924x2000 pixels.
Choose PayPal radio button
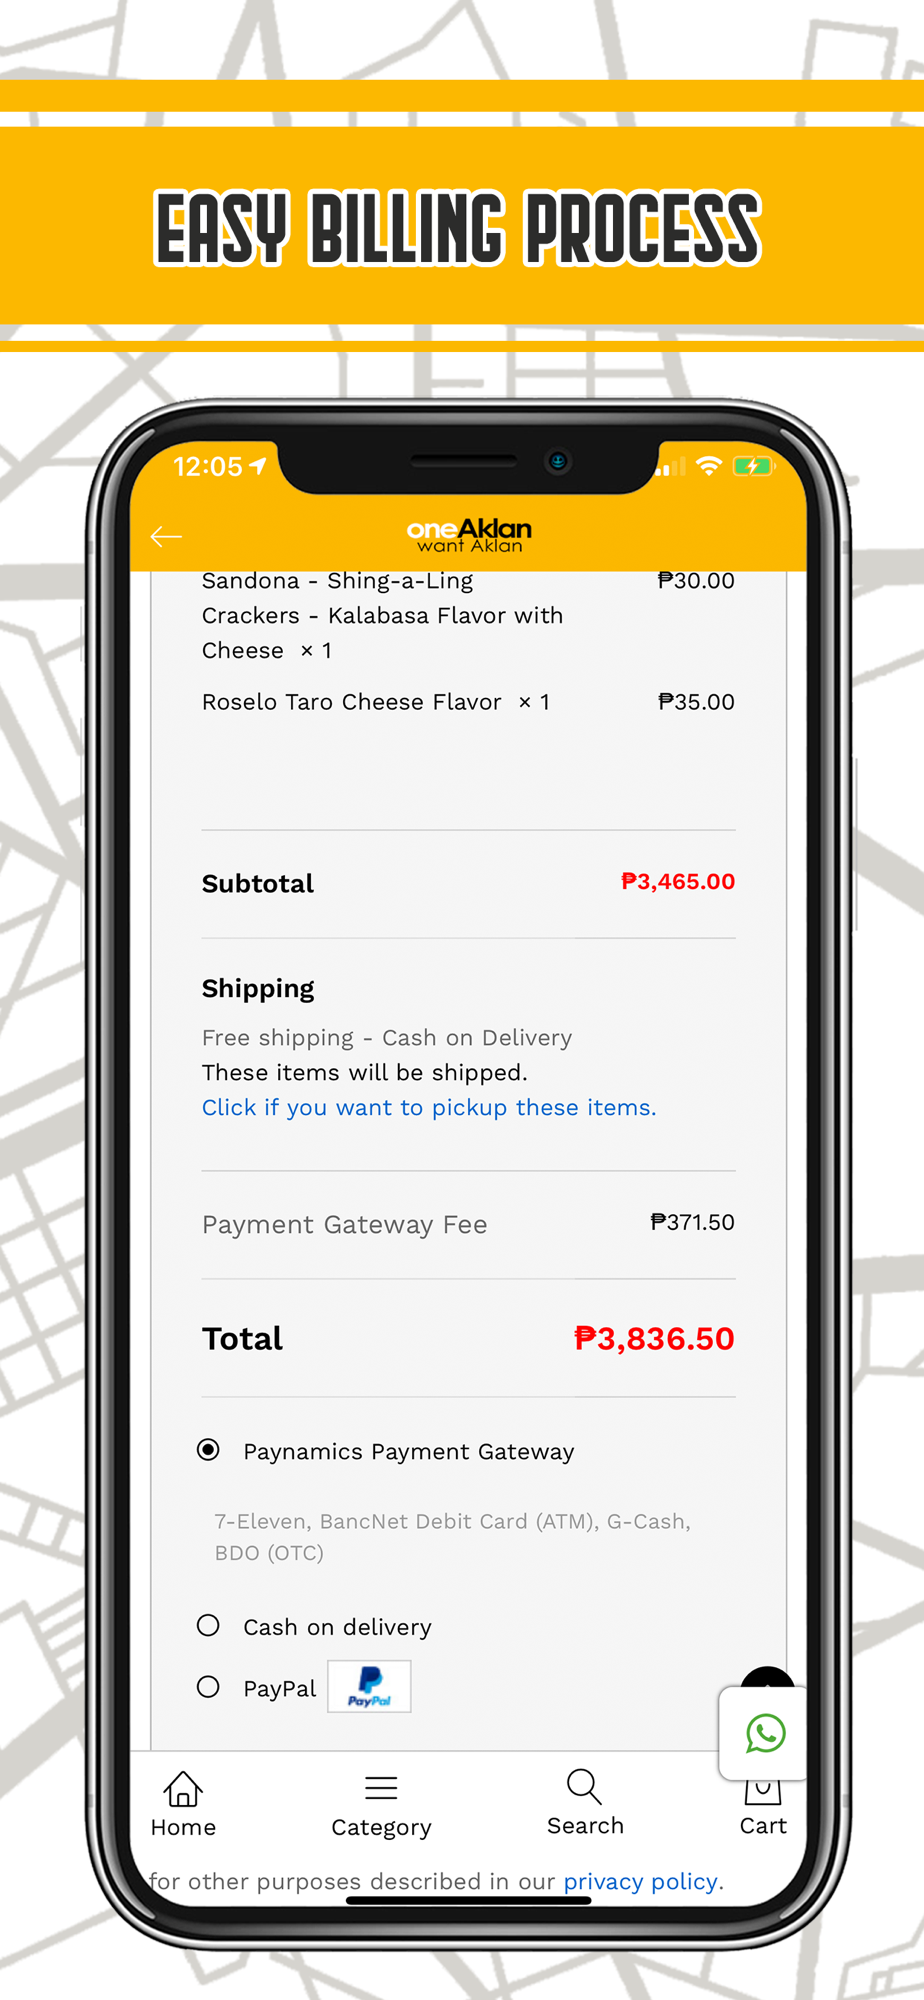coord(208,1687)
